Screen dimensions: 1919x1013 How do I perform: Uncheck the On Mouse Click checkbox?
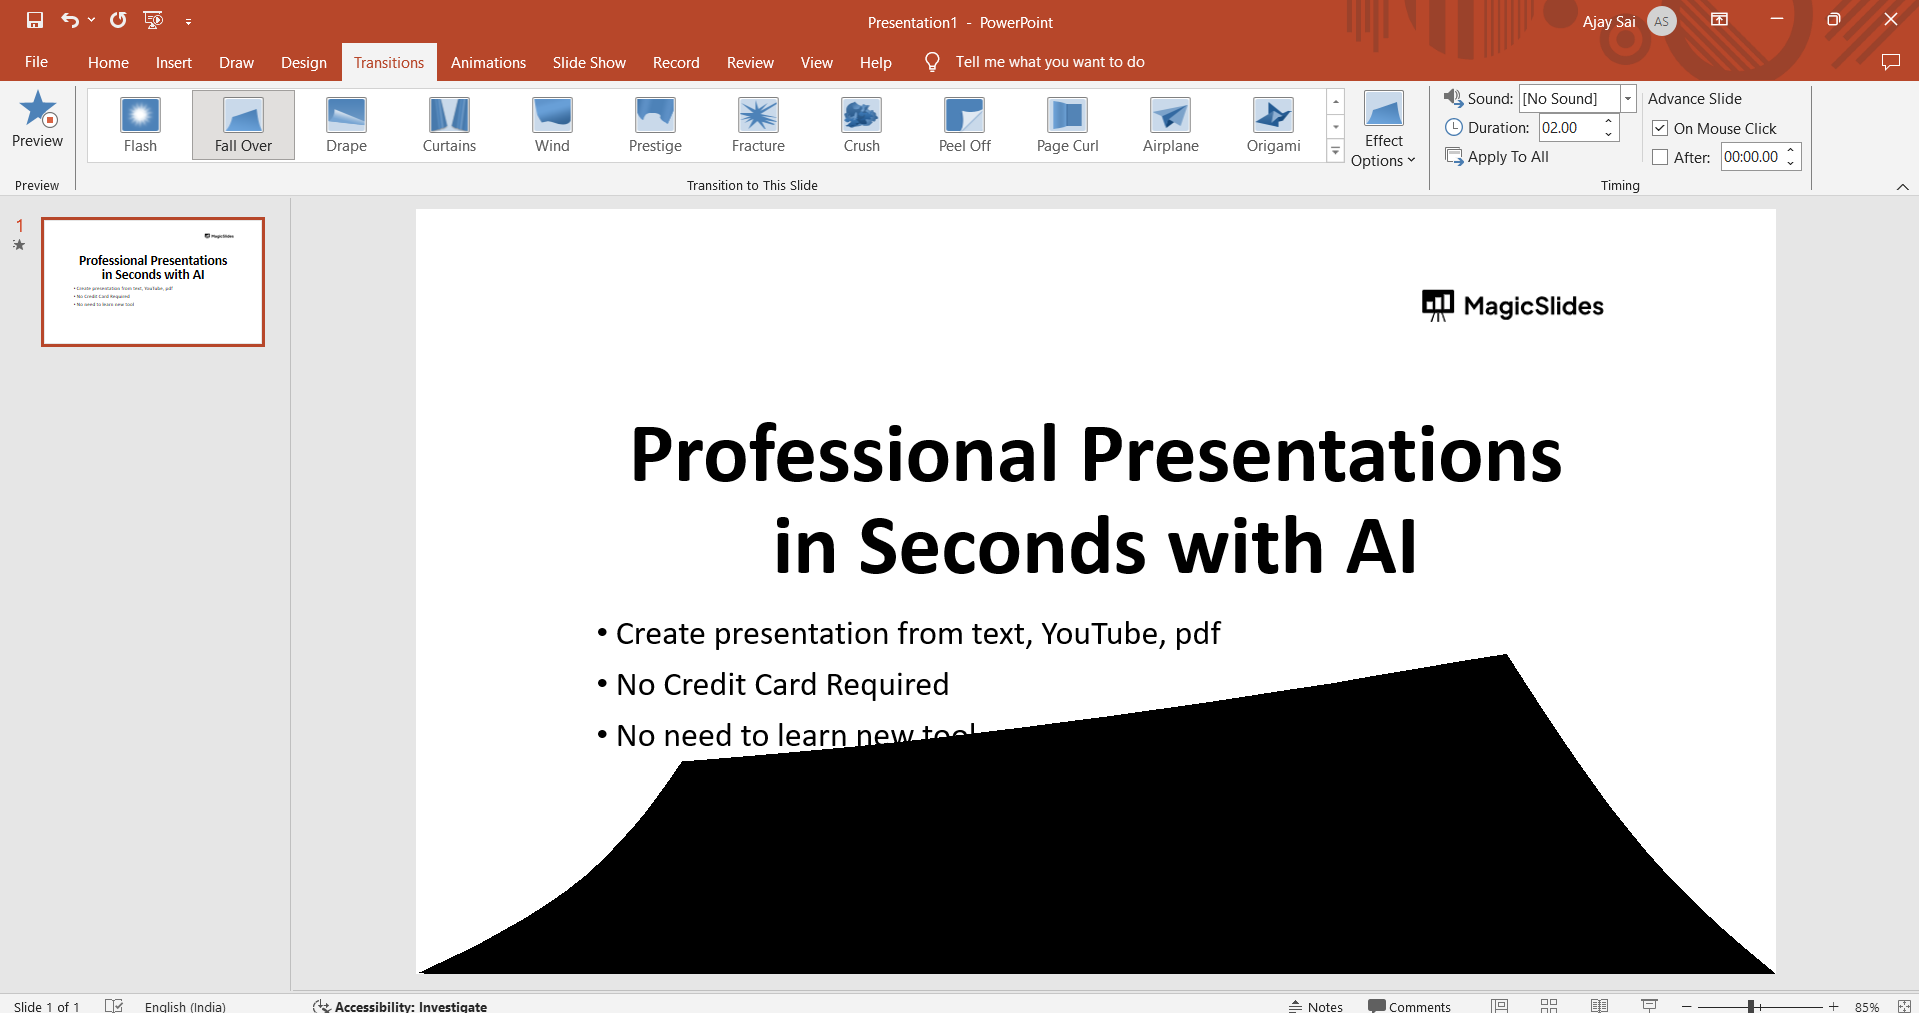pyautogui.click(x=1660, y=128)
